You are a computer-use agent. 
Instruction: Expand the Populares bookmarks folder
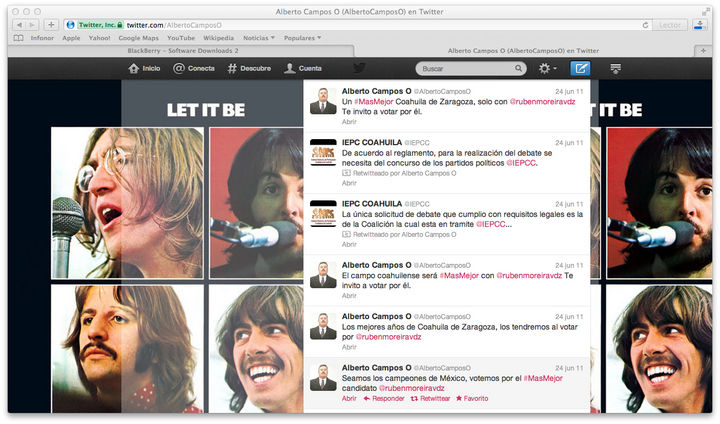pos(305,38)
